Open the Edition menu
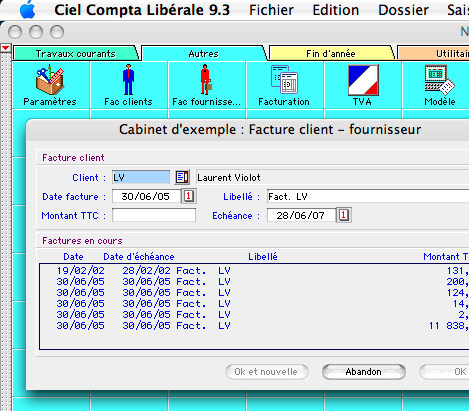The width and height of the screenshot is (469, 411). 336,10
